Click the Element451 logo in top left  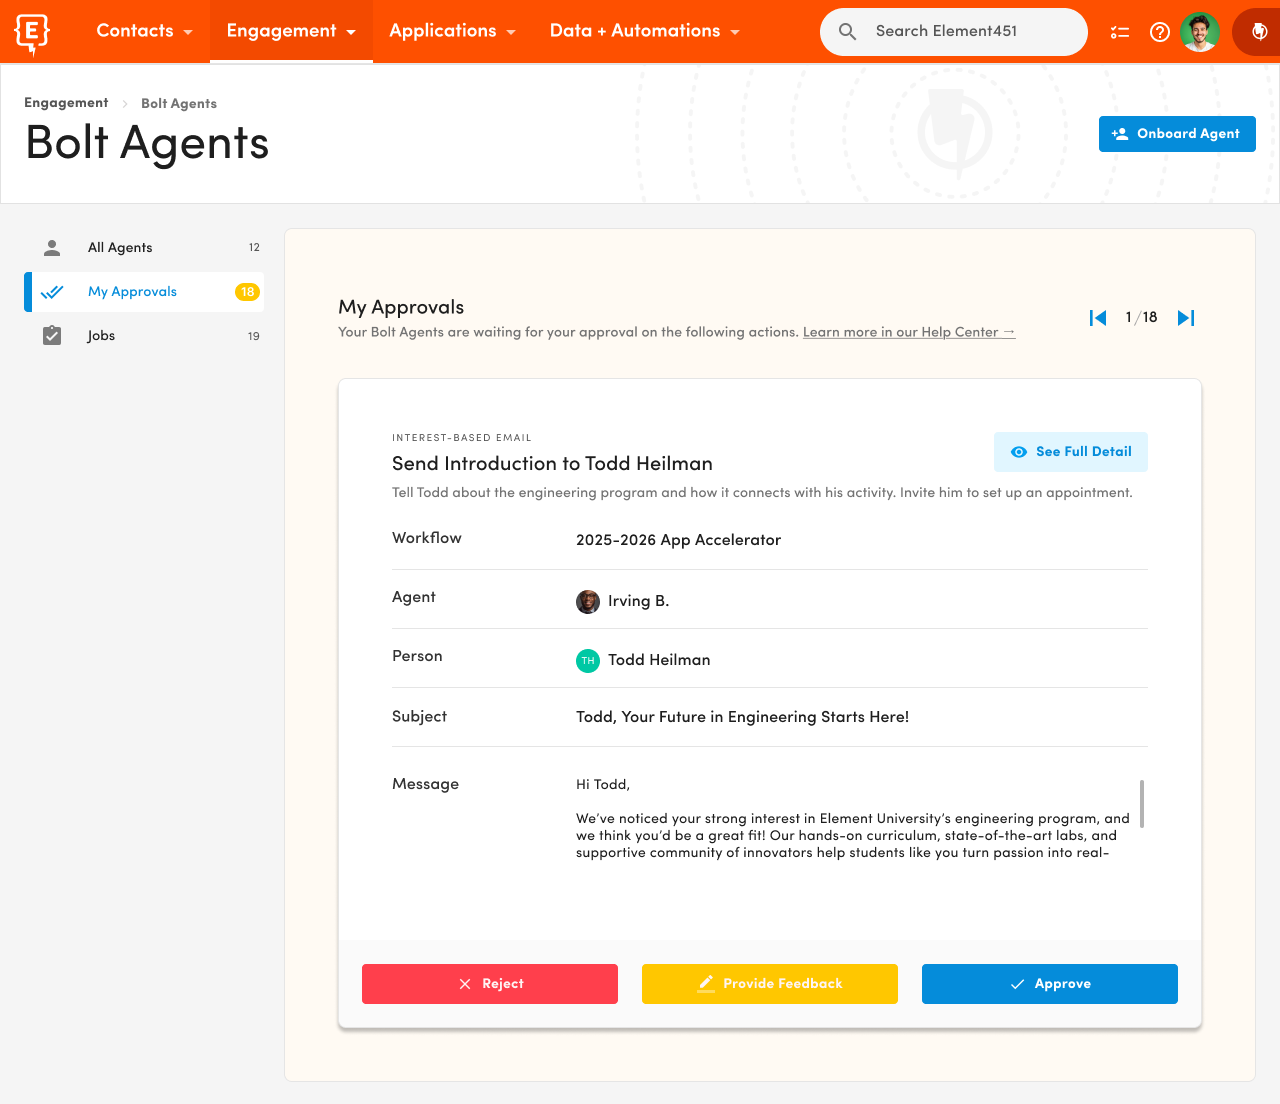(31, 31)
